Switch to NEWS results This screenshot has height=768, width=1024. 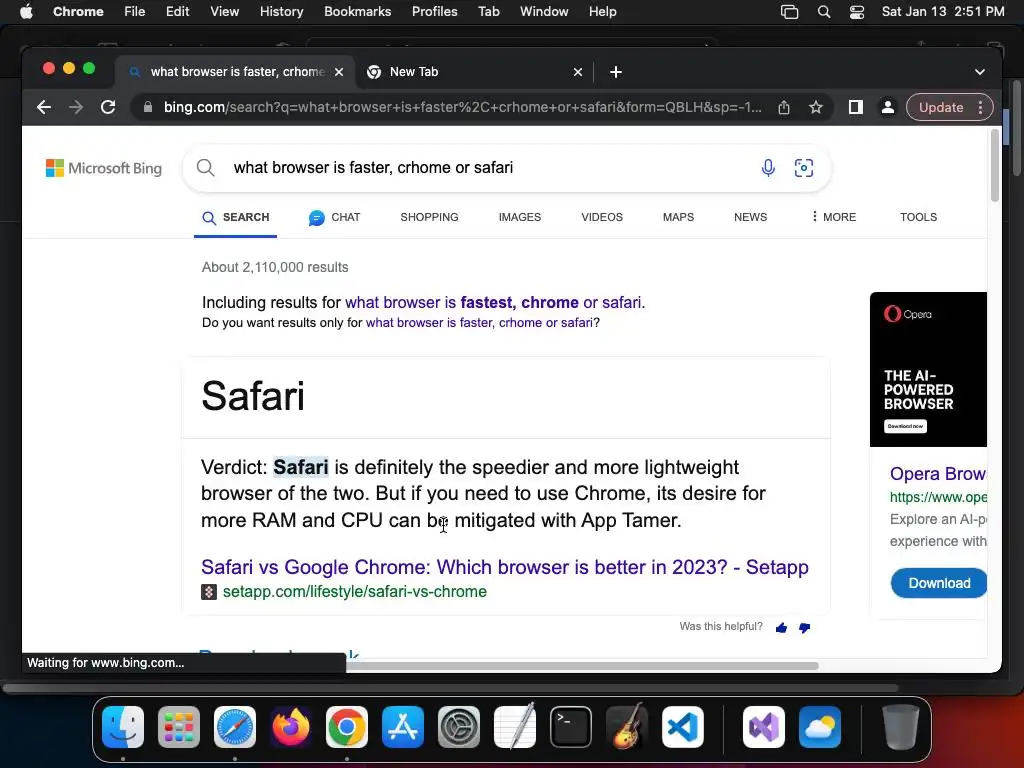click(x=750, y=217)
